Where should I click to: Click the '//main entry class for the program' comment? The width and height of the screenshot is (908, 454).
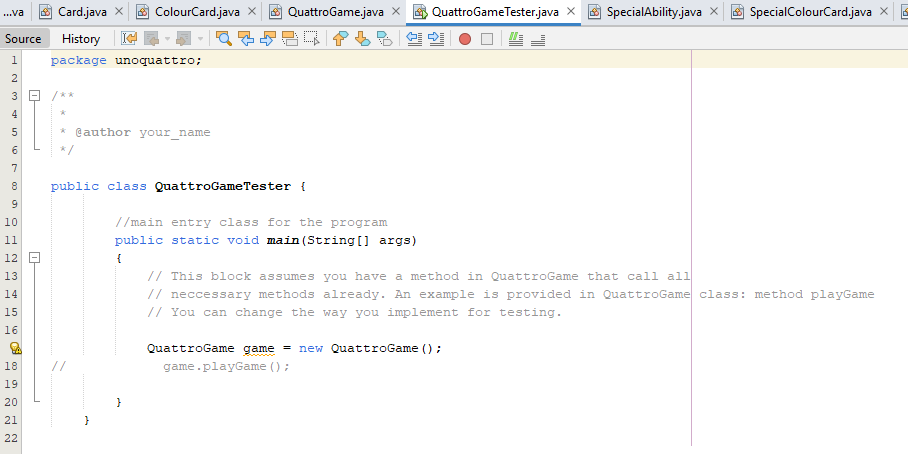(x=251, y=222)
